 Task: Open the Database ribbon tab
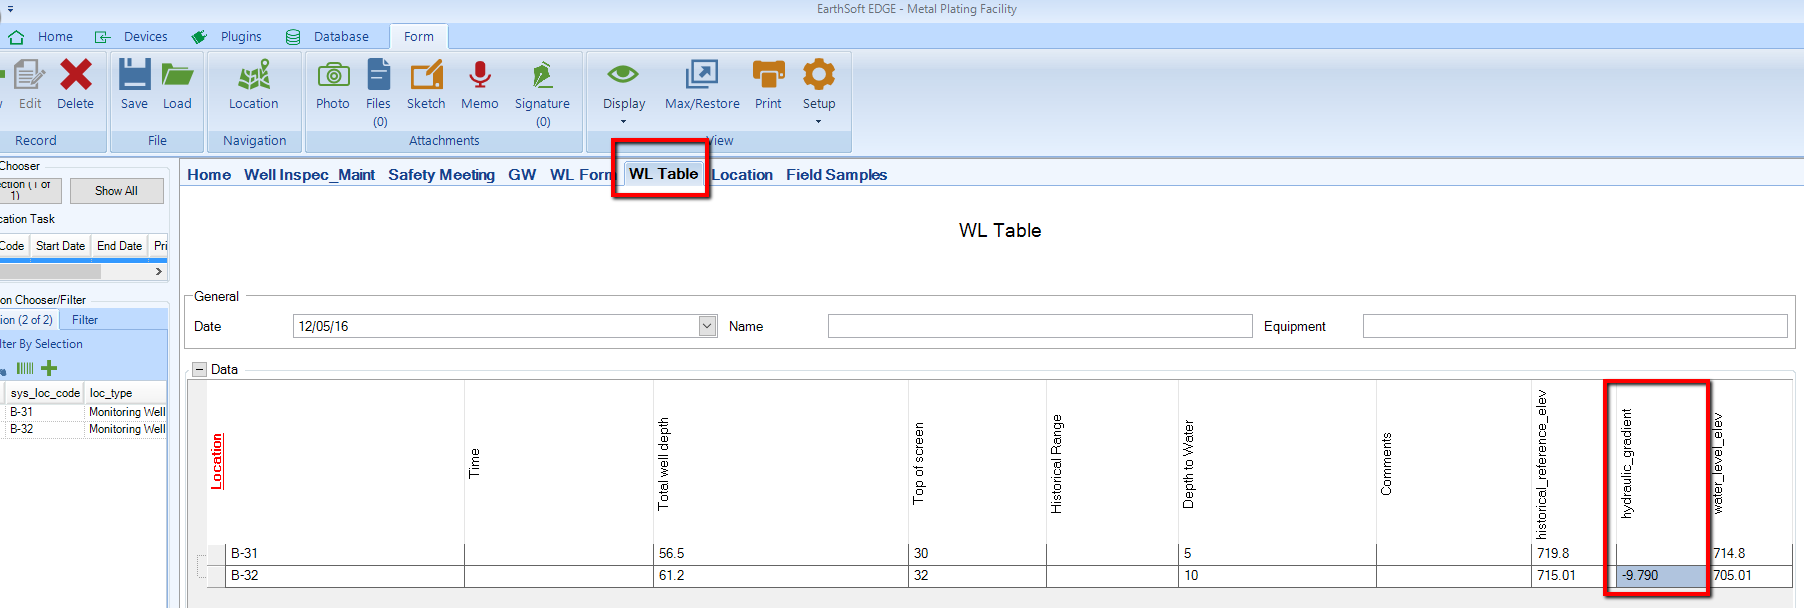(x=340, y=37)
